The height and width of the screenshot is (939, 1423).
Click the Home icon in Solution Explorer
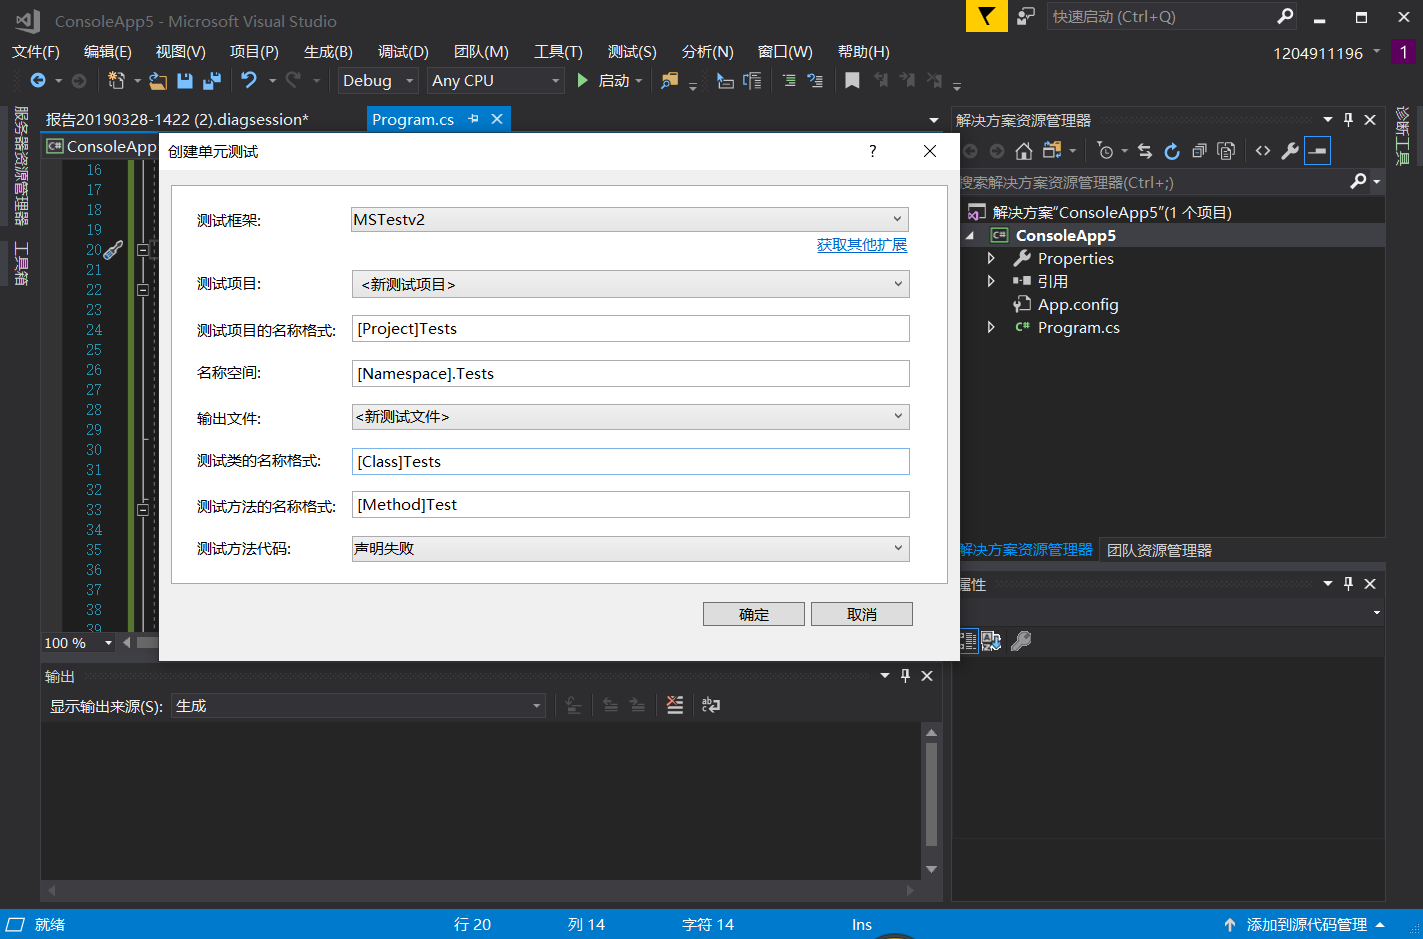tap(1023, 151)
